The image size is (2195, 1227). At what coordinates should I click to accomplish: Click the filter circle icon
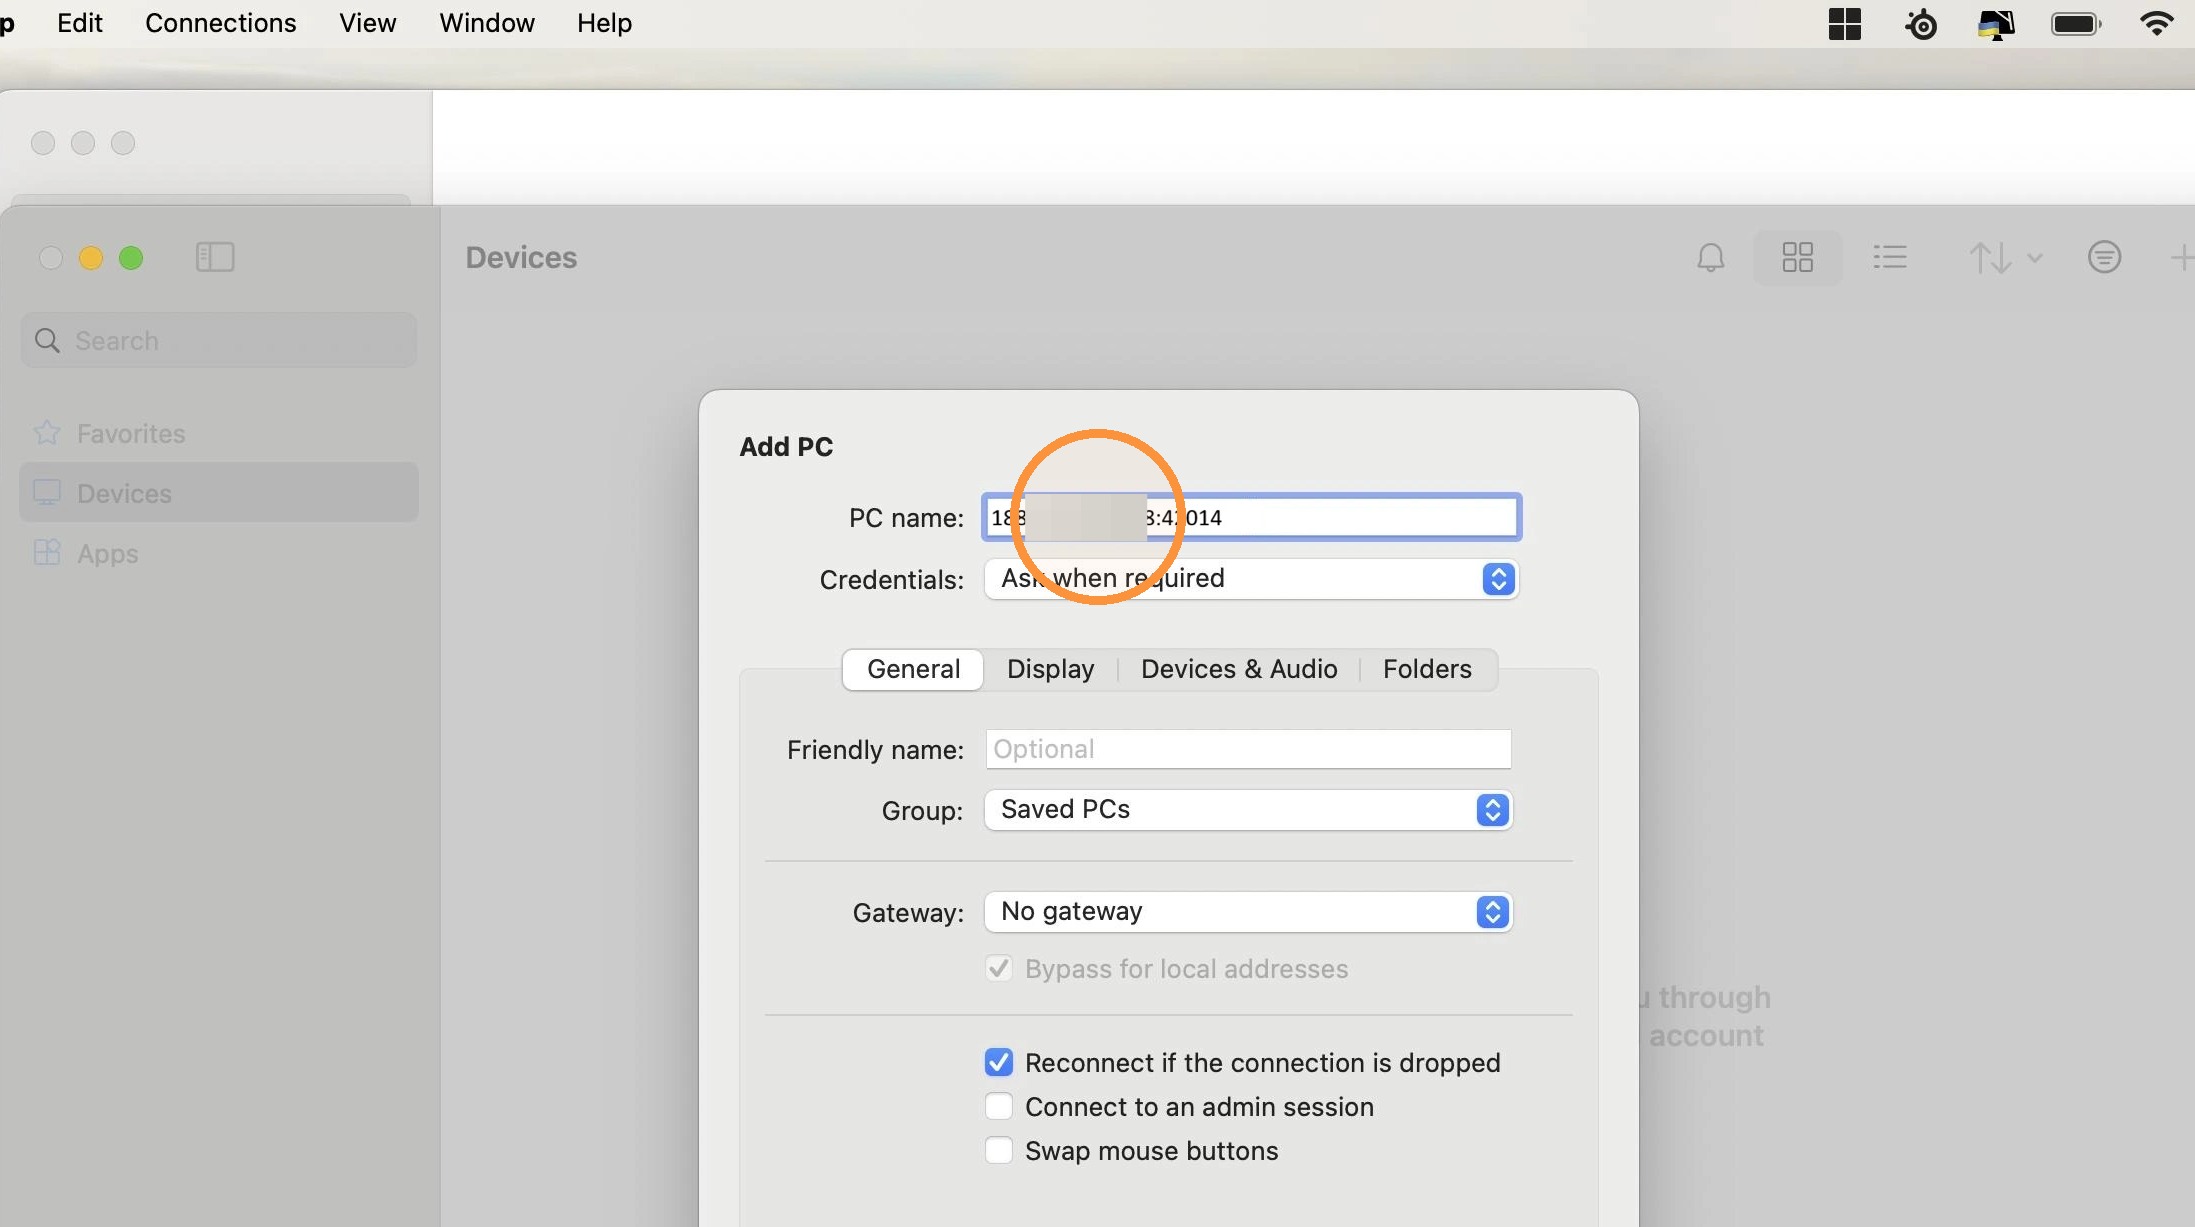pyautogui.click(x=2104, y=258)
